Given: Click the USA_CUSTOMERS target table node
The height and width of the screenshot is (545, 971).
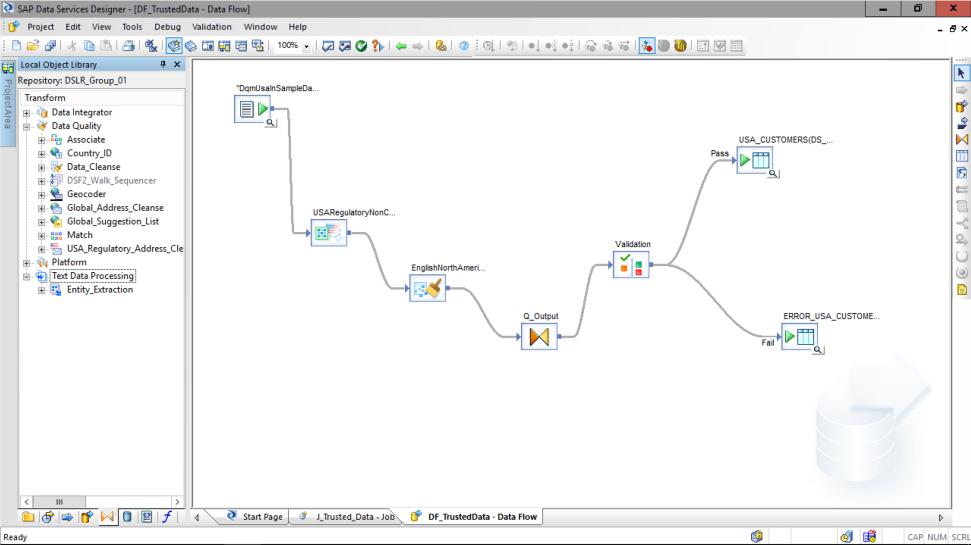Looking at the screenshot, I should click(x=754, y=160).
